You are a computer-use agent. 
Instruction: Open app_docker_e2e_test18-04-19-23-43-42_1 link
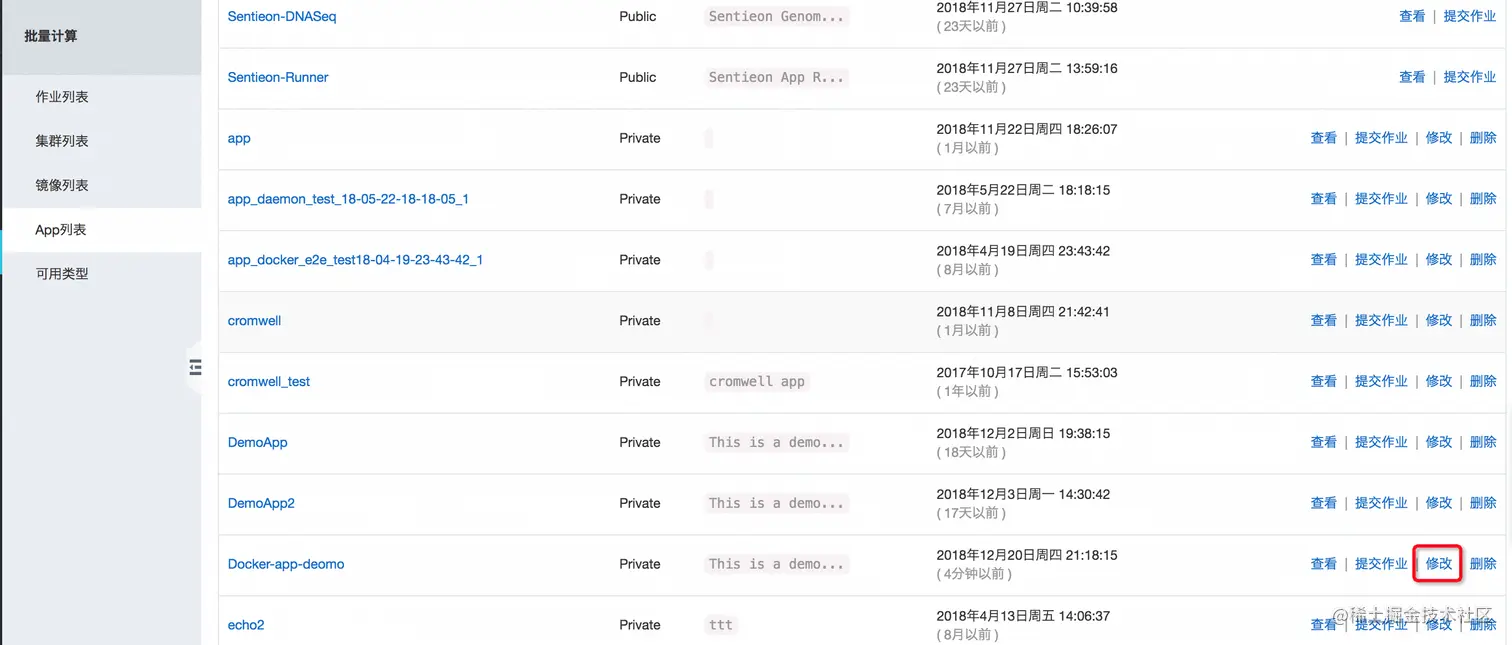click(355, 260)
